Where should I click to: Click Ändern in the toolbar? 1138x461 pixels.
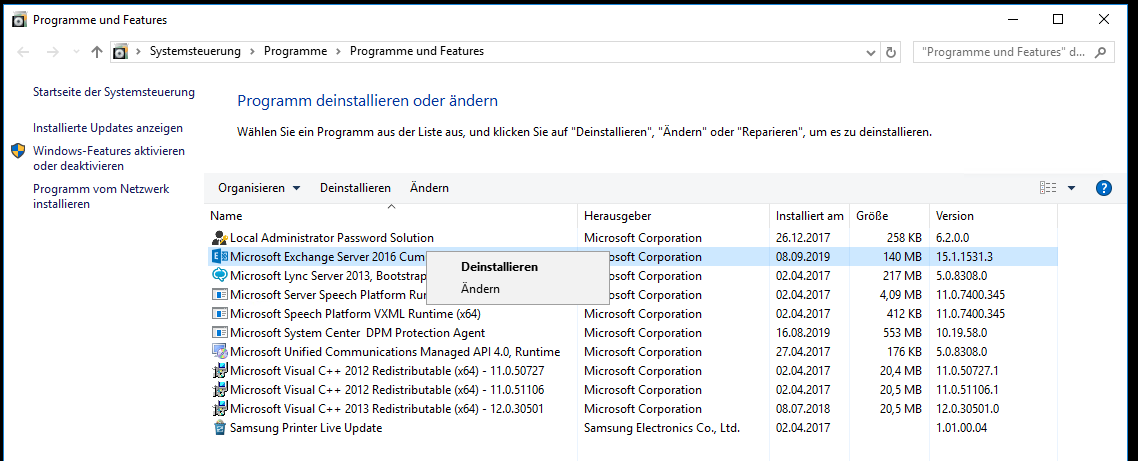click(x=429, y=188)
